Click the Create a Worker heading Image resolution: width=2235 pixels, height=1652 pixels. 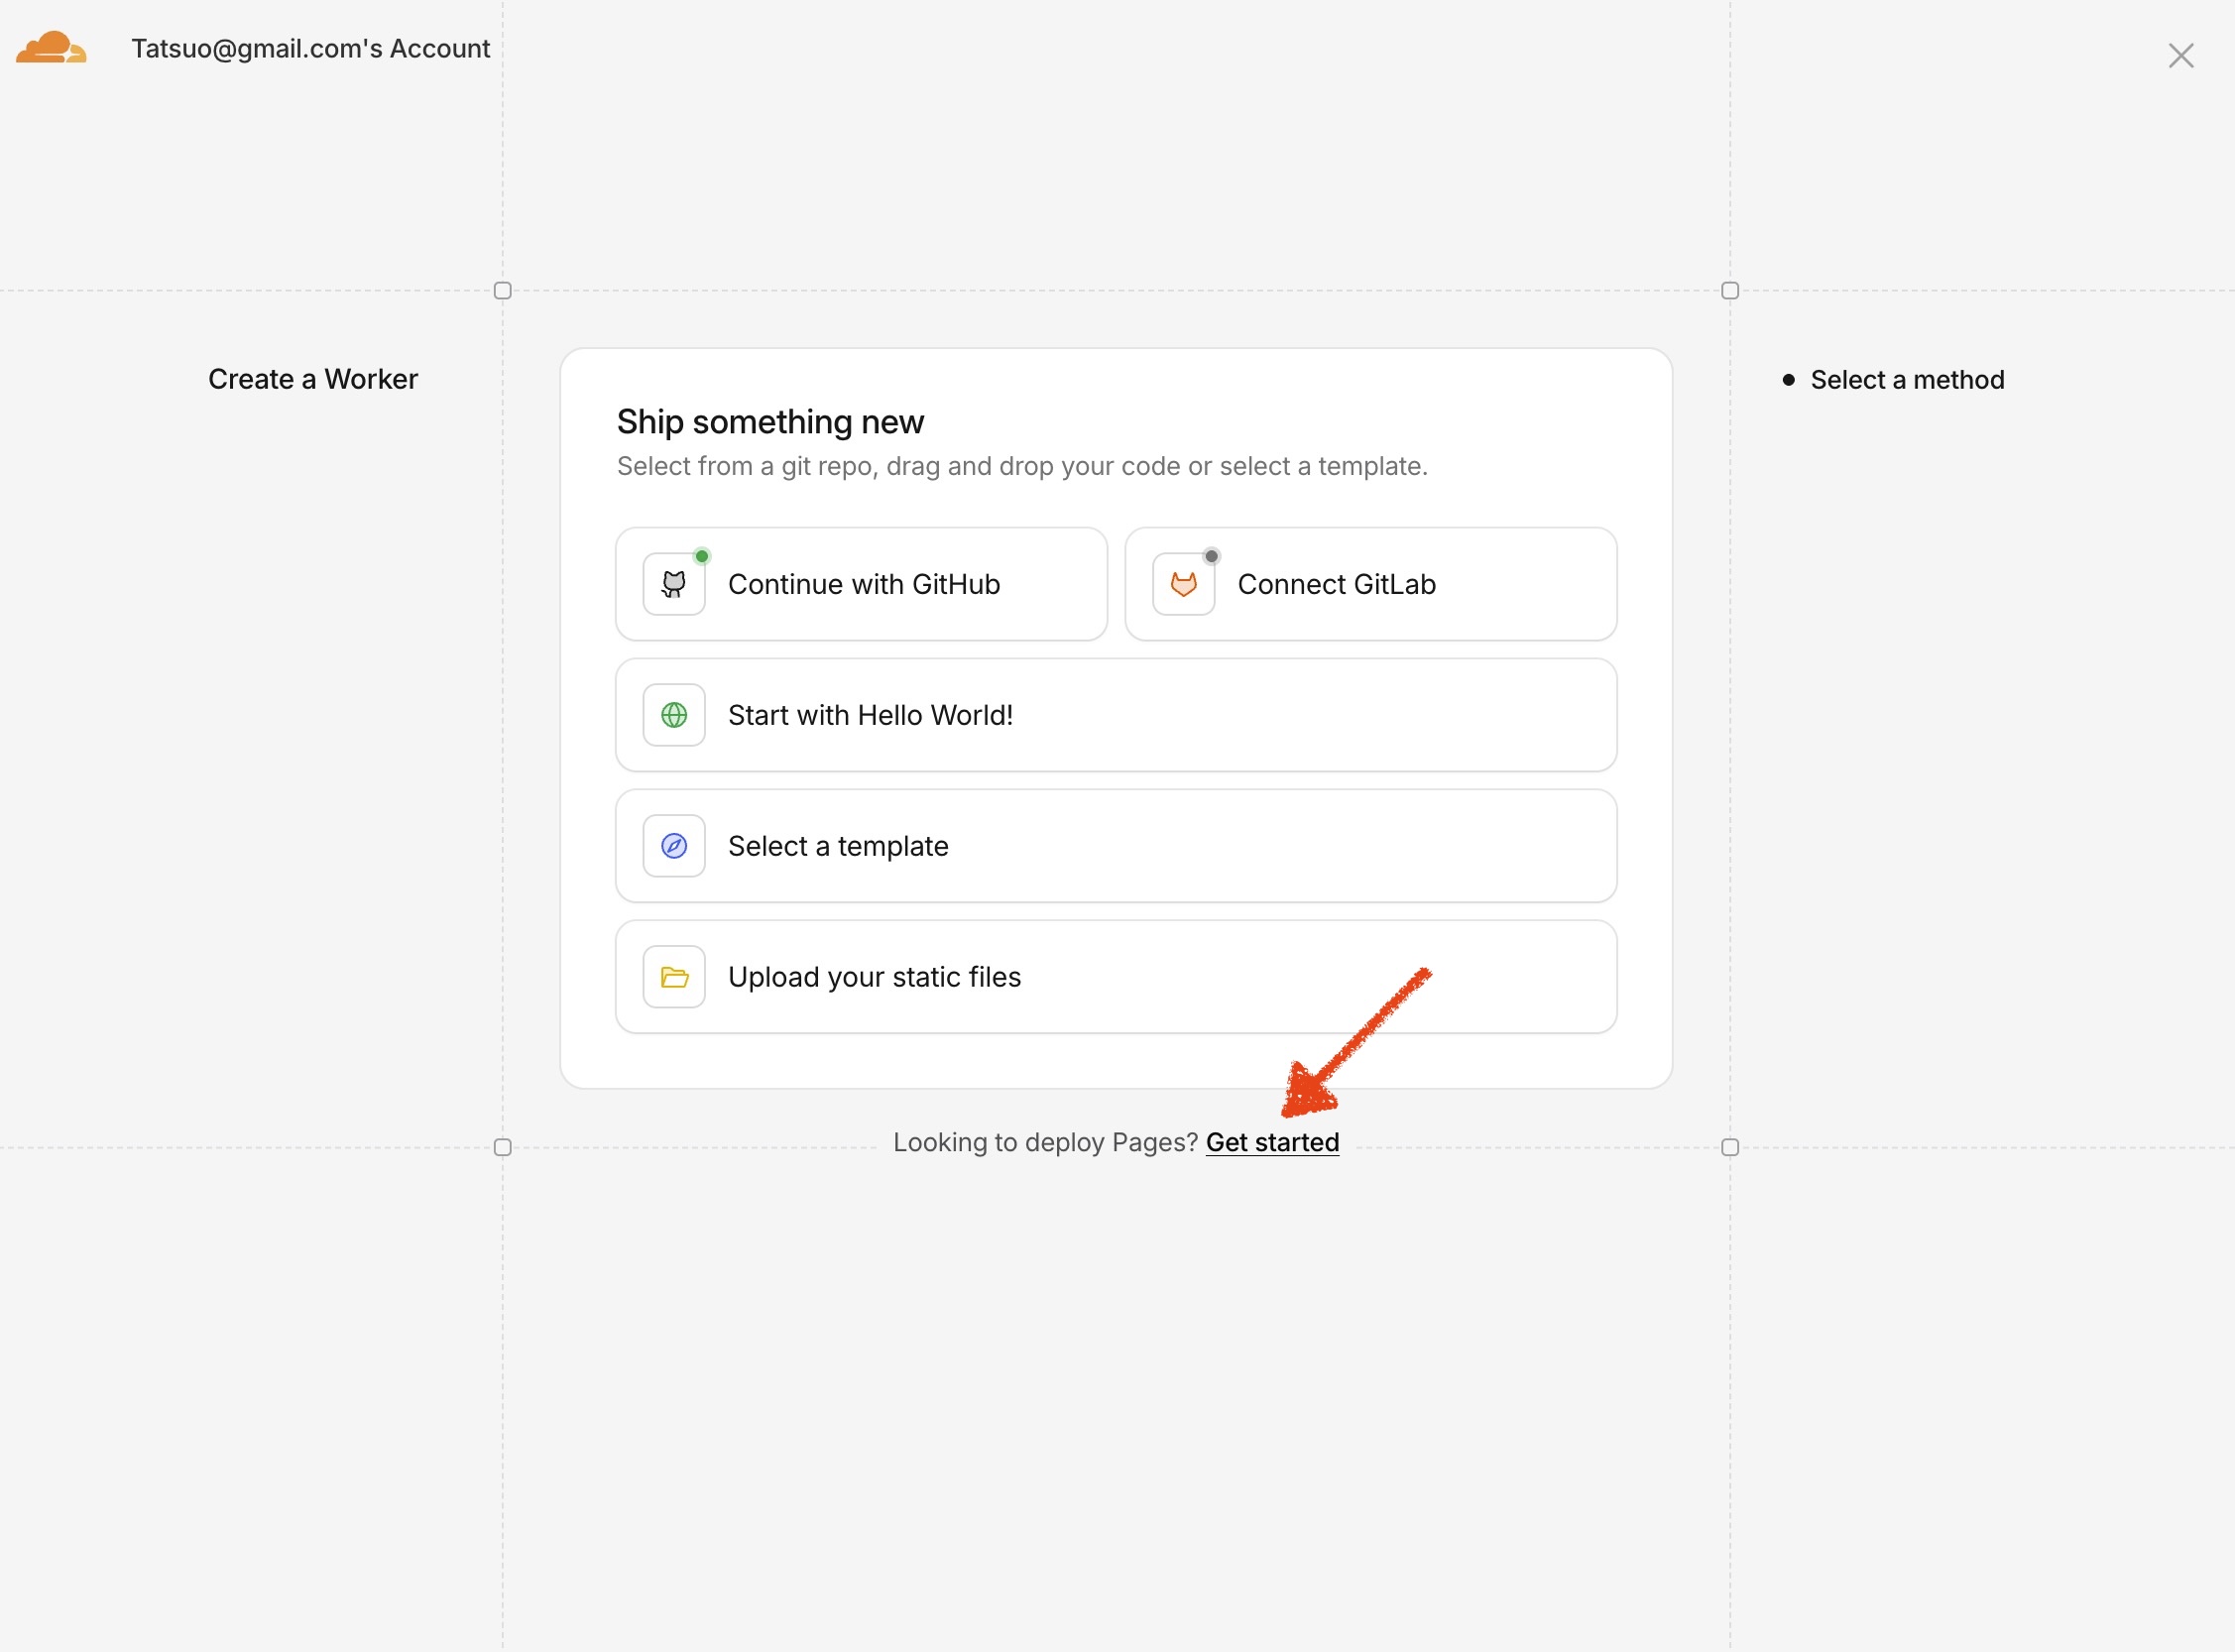313,379
